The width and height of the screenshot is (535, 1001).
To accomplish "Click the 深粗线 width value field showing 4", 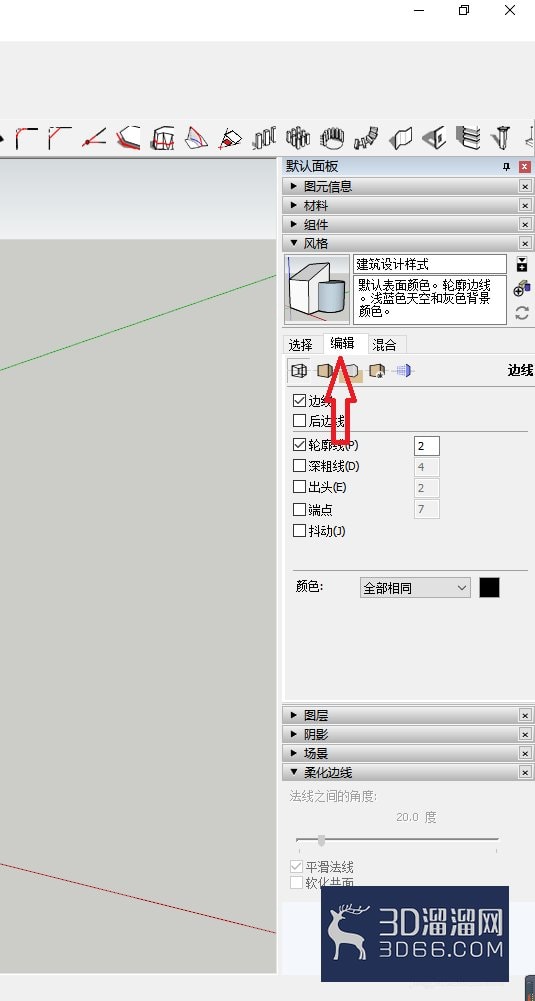I will (x=426, y=467).
